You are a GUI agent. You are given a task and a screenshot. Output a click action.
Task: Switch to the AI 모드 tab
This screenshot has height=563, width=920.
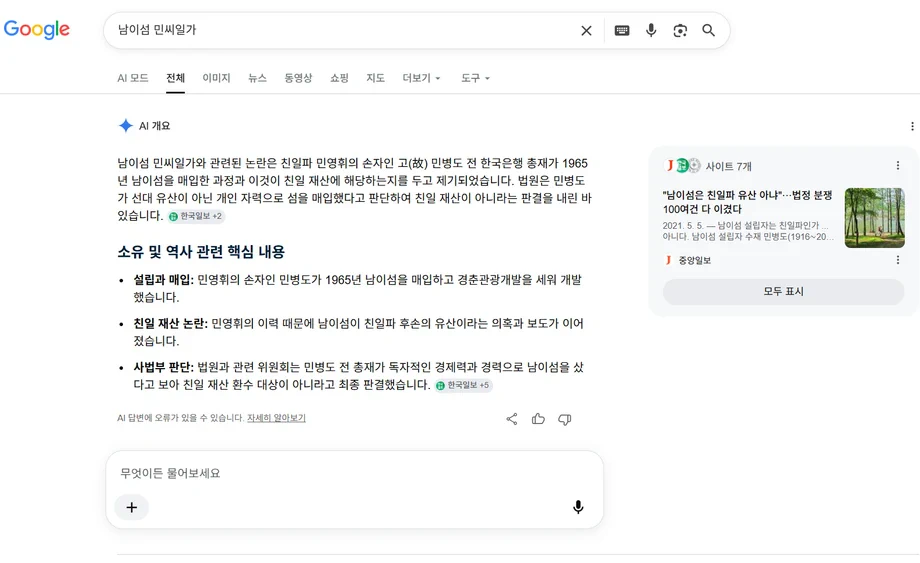tap(133, 78)
